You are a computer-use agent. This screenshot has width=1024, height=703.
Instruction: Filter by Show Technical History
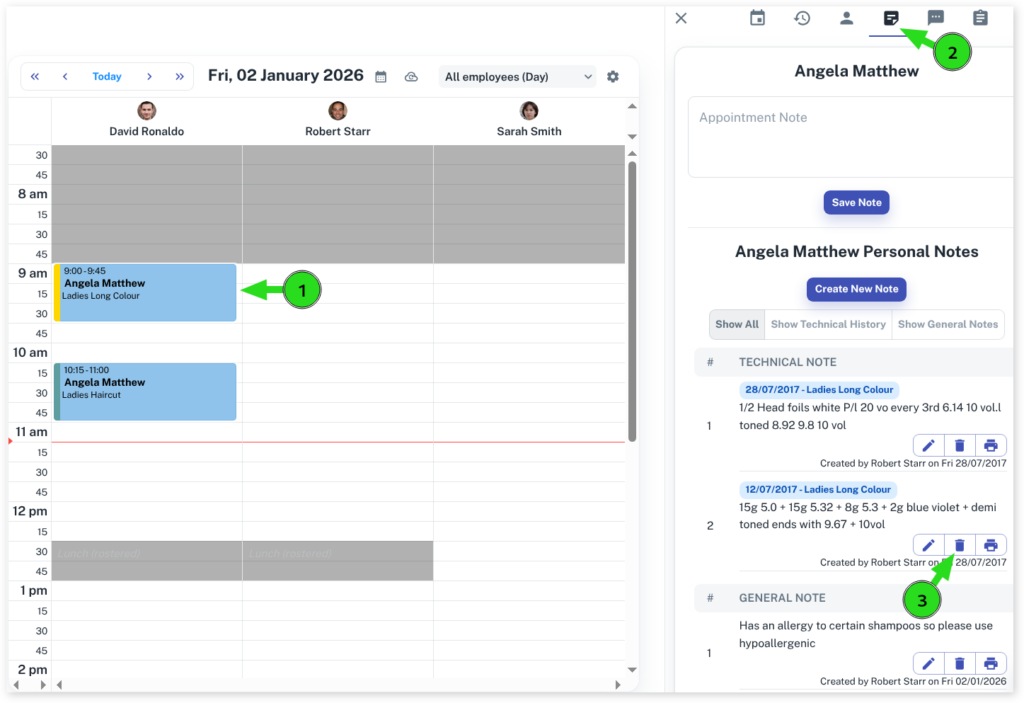click(828, 324)
